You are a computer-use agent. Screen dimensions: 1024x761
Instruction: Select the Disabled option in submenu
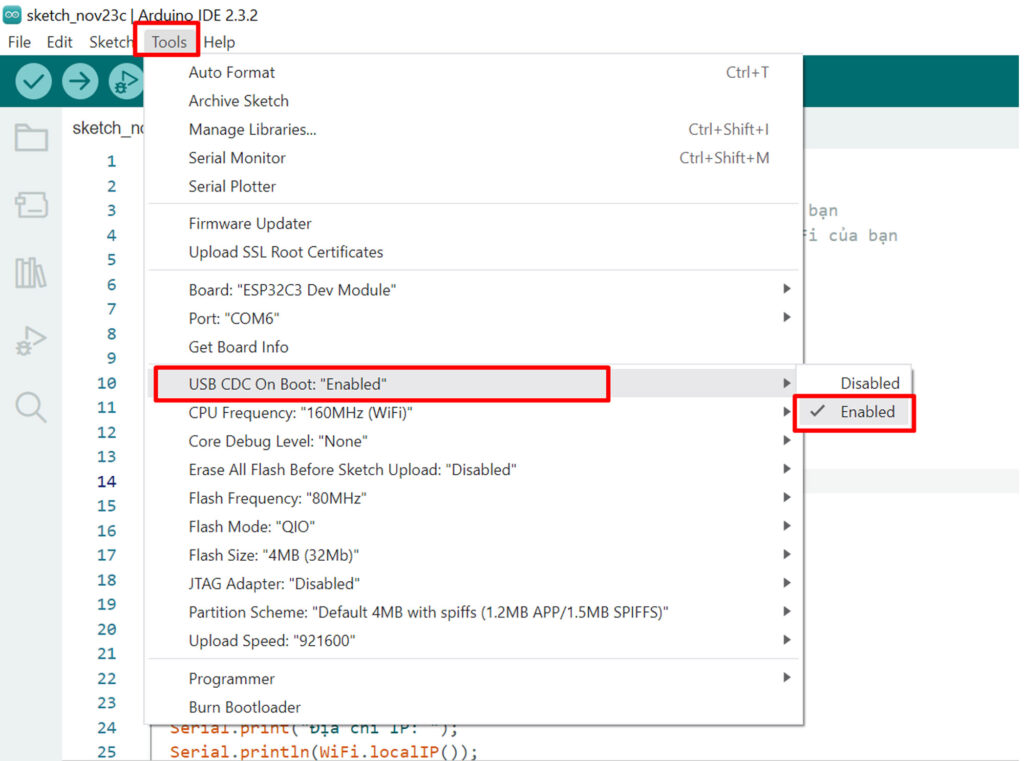coord(869,383)
